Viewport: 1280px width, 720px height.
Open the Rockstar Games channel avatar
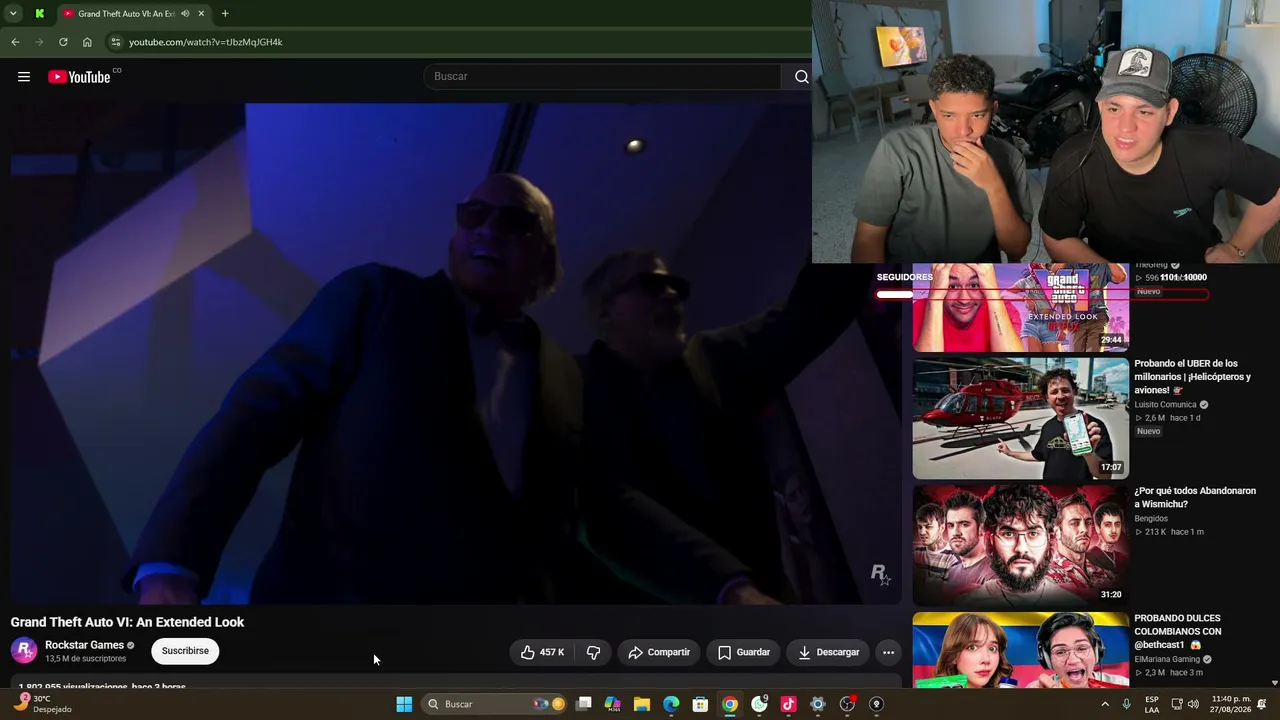[x=24, y=651]
